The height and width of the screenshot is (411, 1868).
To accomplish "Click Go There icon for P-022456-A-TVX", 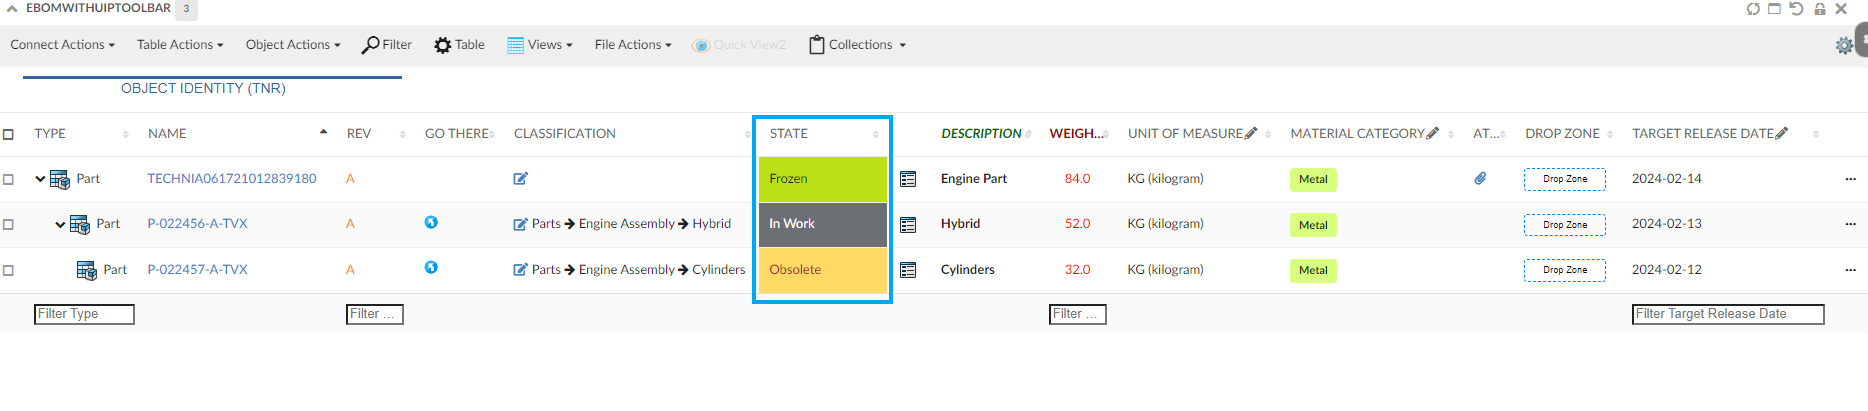I will coord(431,222).
